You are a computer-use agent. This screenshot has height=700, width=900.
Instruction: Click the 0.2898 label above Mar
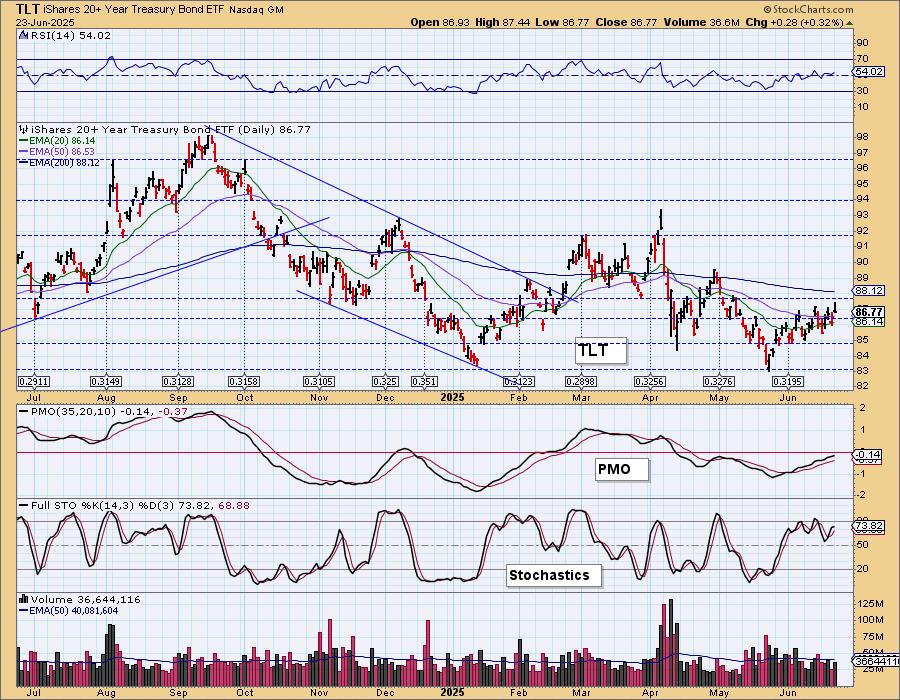tap(581, 382)
